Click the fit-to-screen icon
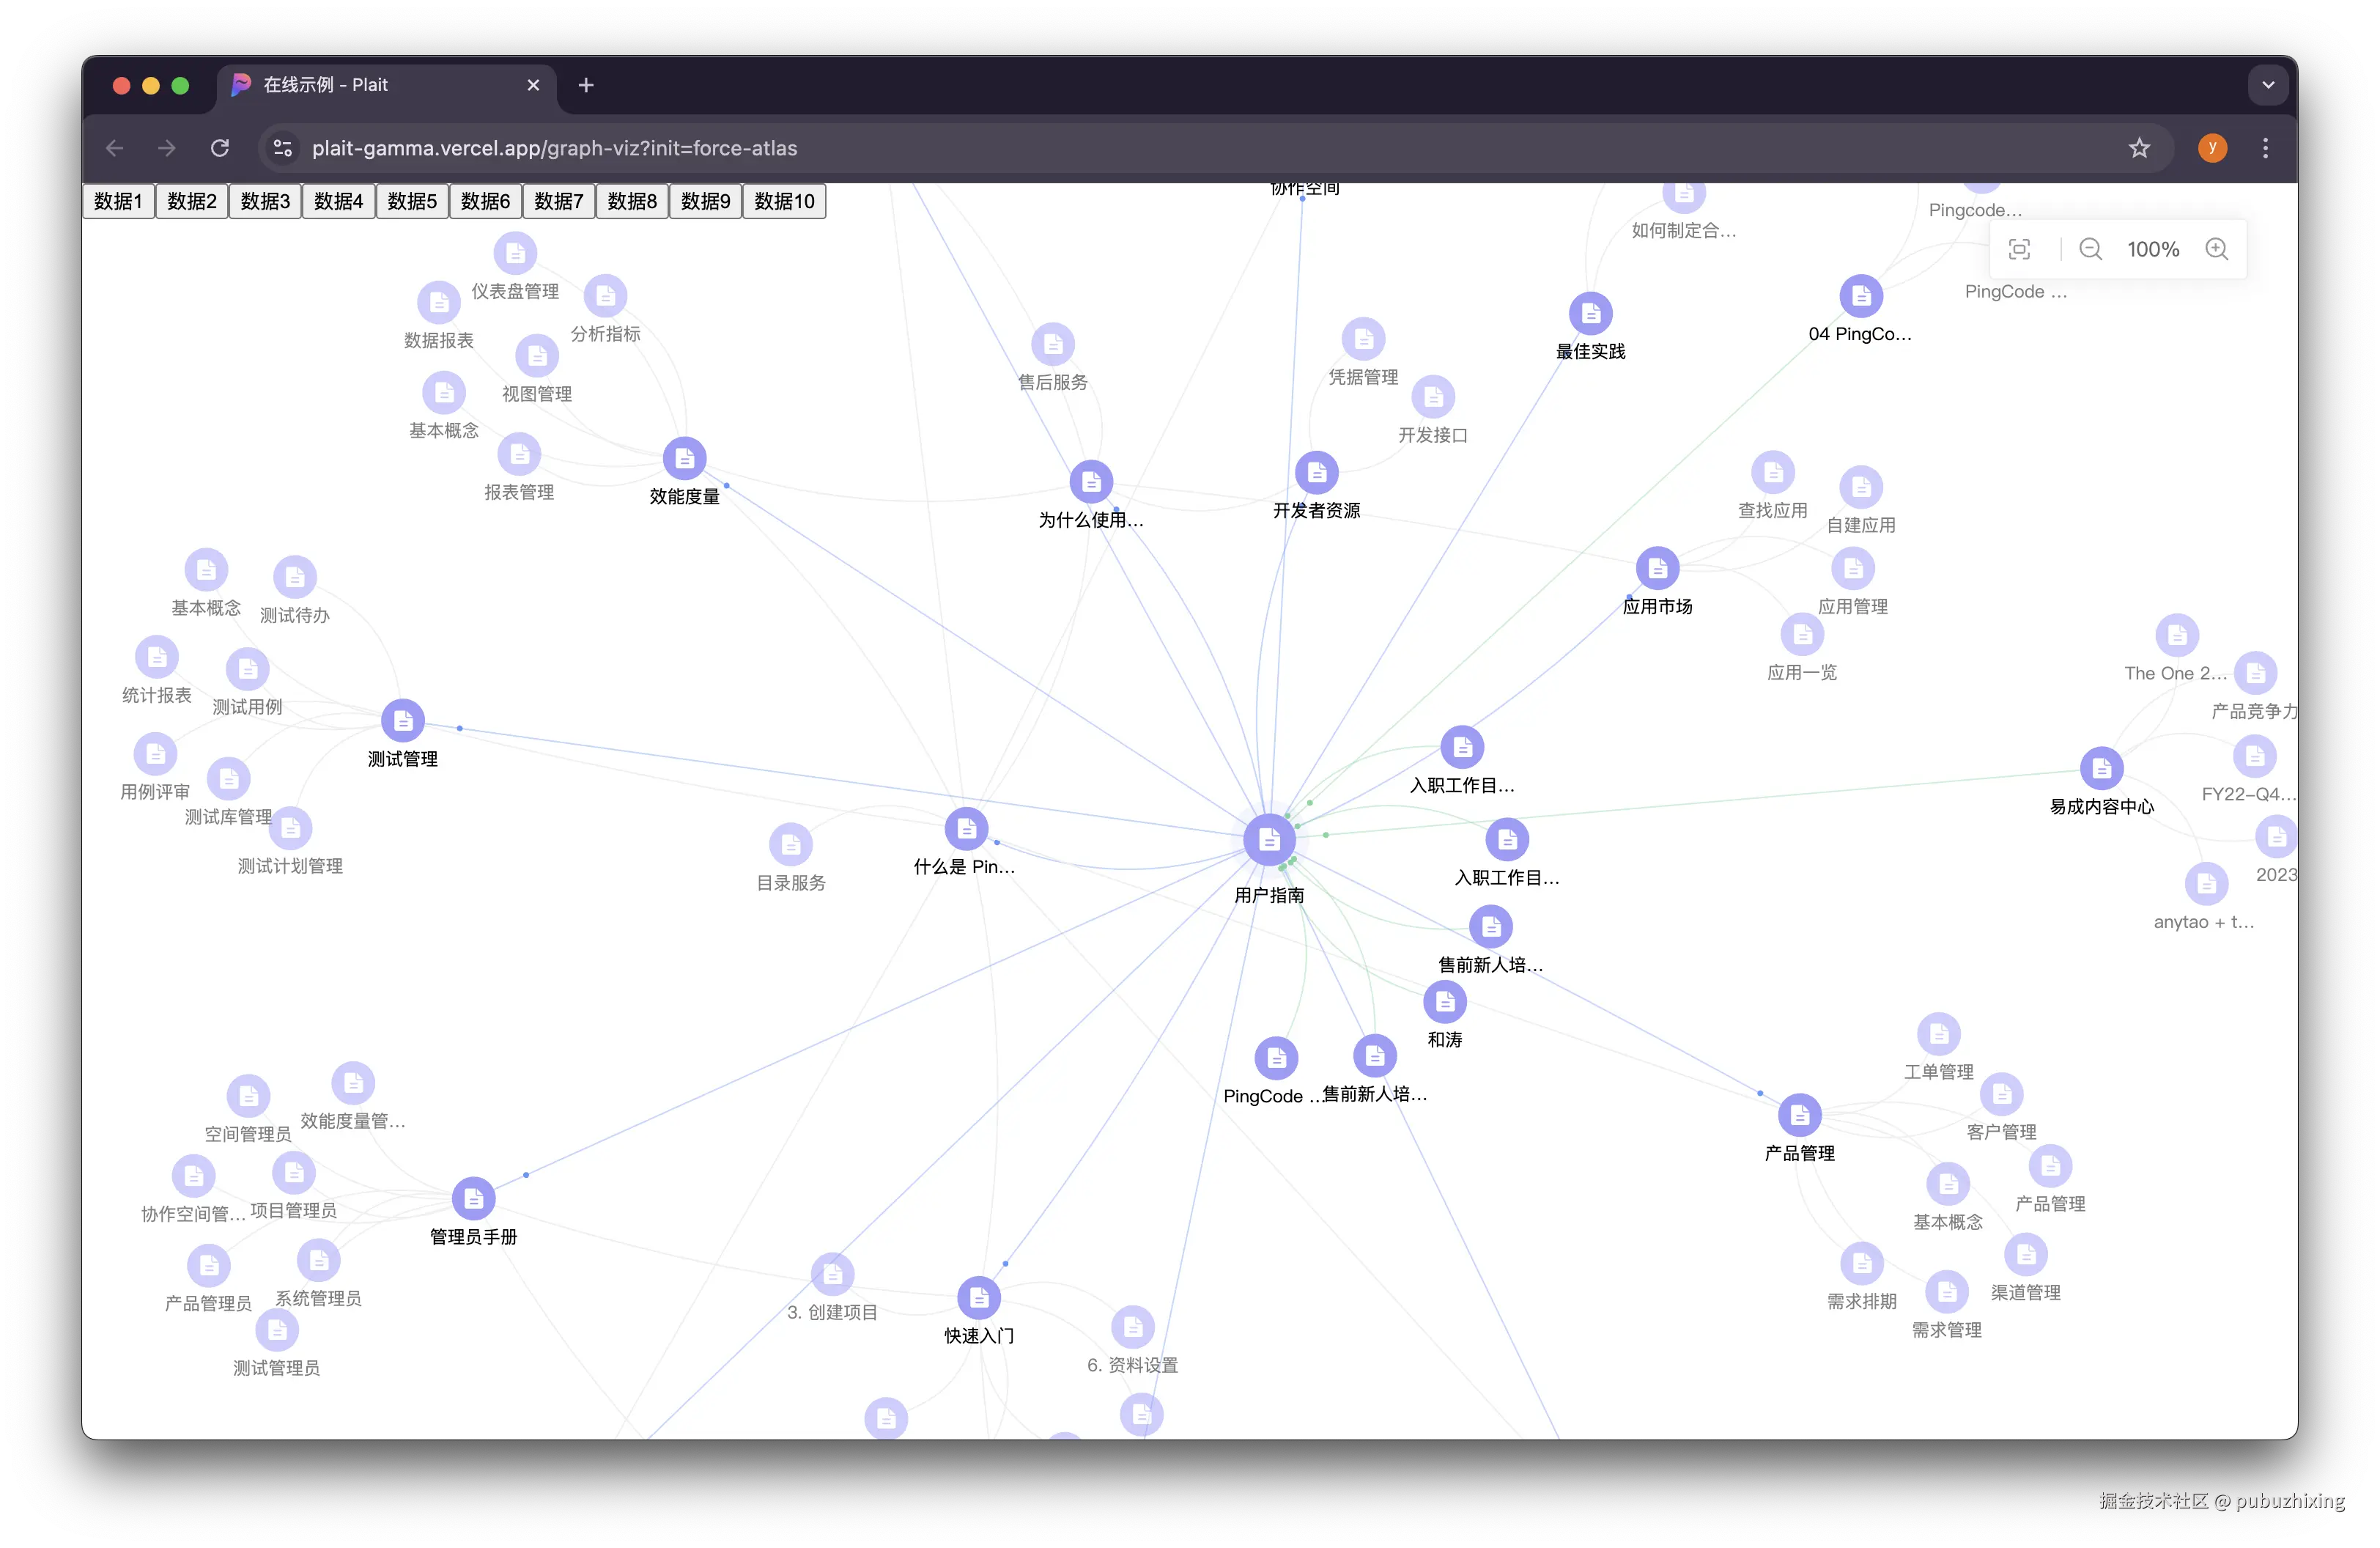This screenshot has width=2380, height=1548. pyautogui.click(x=2019, y=250)
